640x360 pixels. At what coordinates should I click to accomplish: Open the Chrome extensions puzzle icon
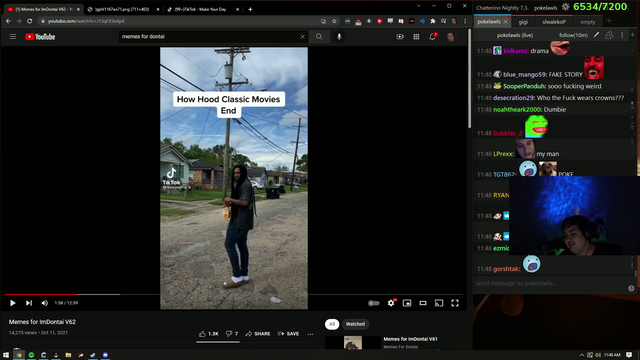click(x=433, y=21)
